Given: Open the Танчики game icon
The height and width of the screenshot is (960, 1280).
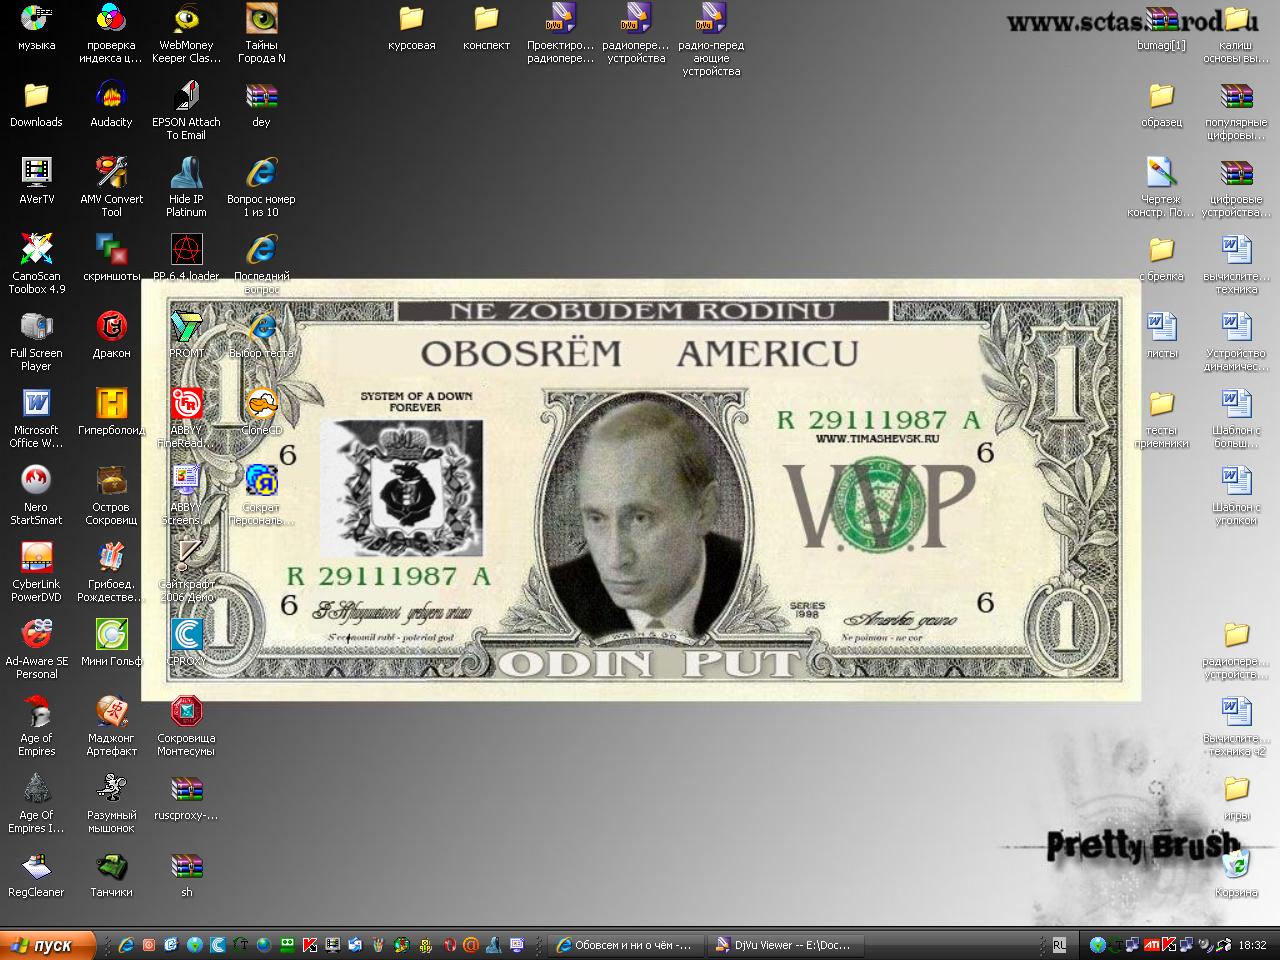Looking at the screenshot, I should pos(111,875).
